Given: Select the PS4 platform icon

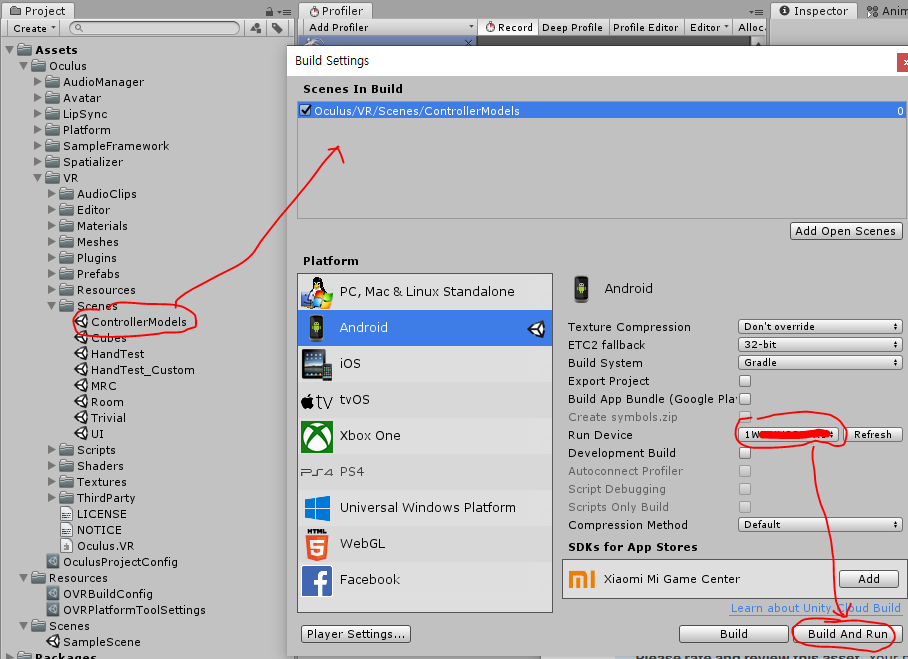Looking at the screenshot, I should [x=317, y=472].
